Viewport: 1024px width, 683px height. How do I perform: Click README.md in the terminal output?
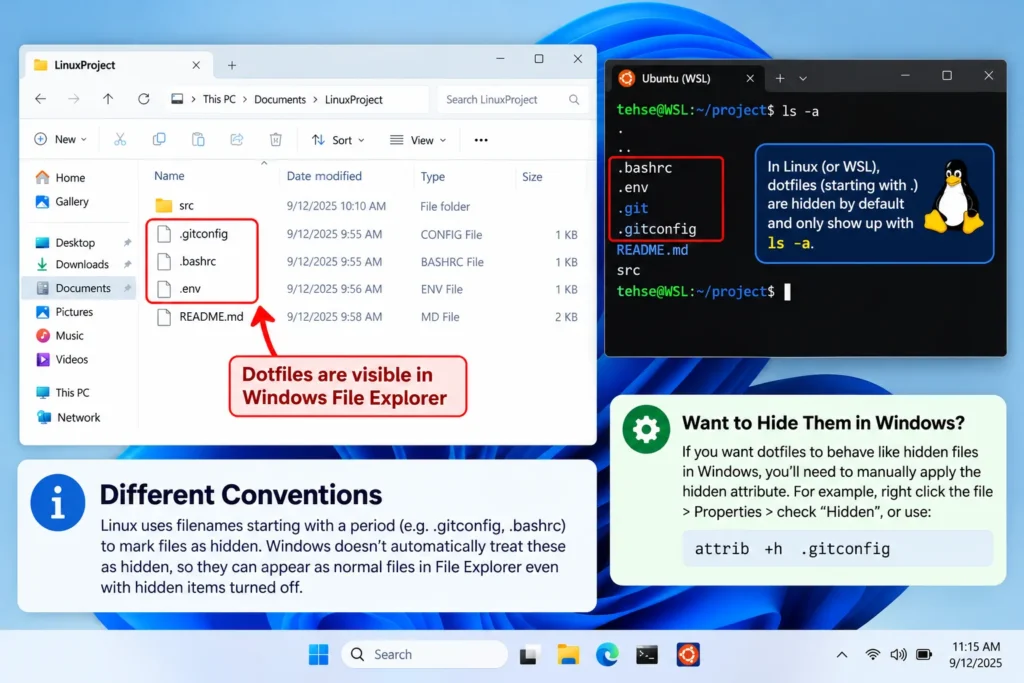click(x=652, y=250)
